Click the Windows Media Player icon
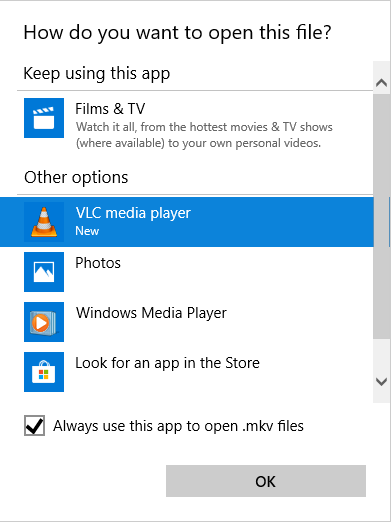Image resolution: width=391 pixels, height=522 pixels. click(44, 322)
